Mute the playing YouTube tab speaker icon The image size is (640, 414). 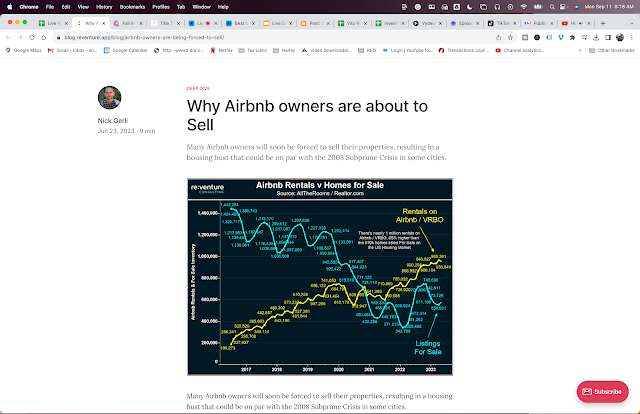click(x=580, y=23)
